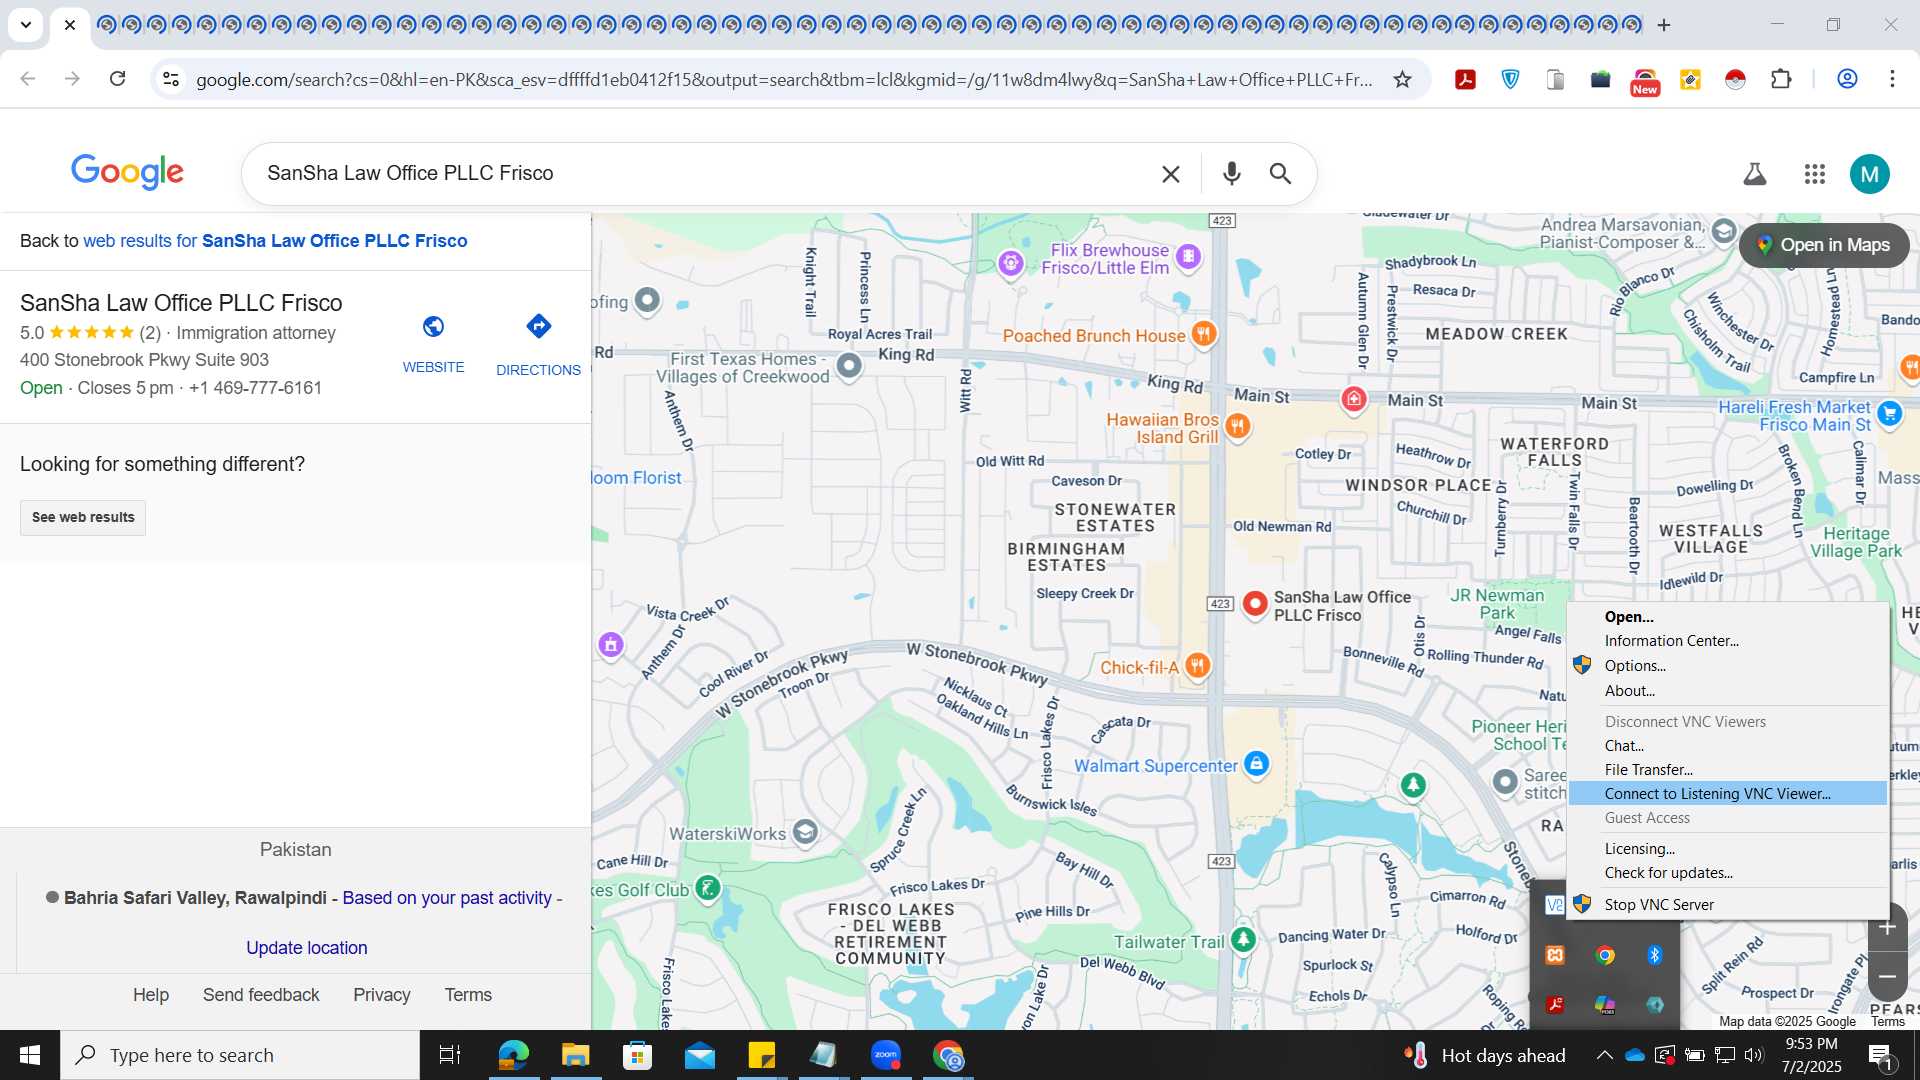Open Send feedback link
The height and width of the screenshot is (1080, 1920).
coord(261,995)
